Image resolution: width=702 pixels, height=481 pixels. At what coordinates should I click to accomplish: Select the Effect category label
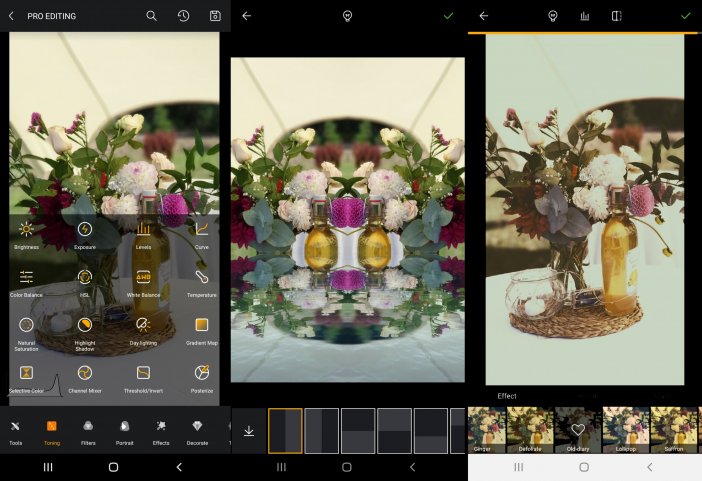click(507, 396)
